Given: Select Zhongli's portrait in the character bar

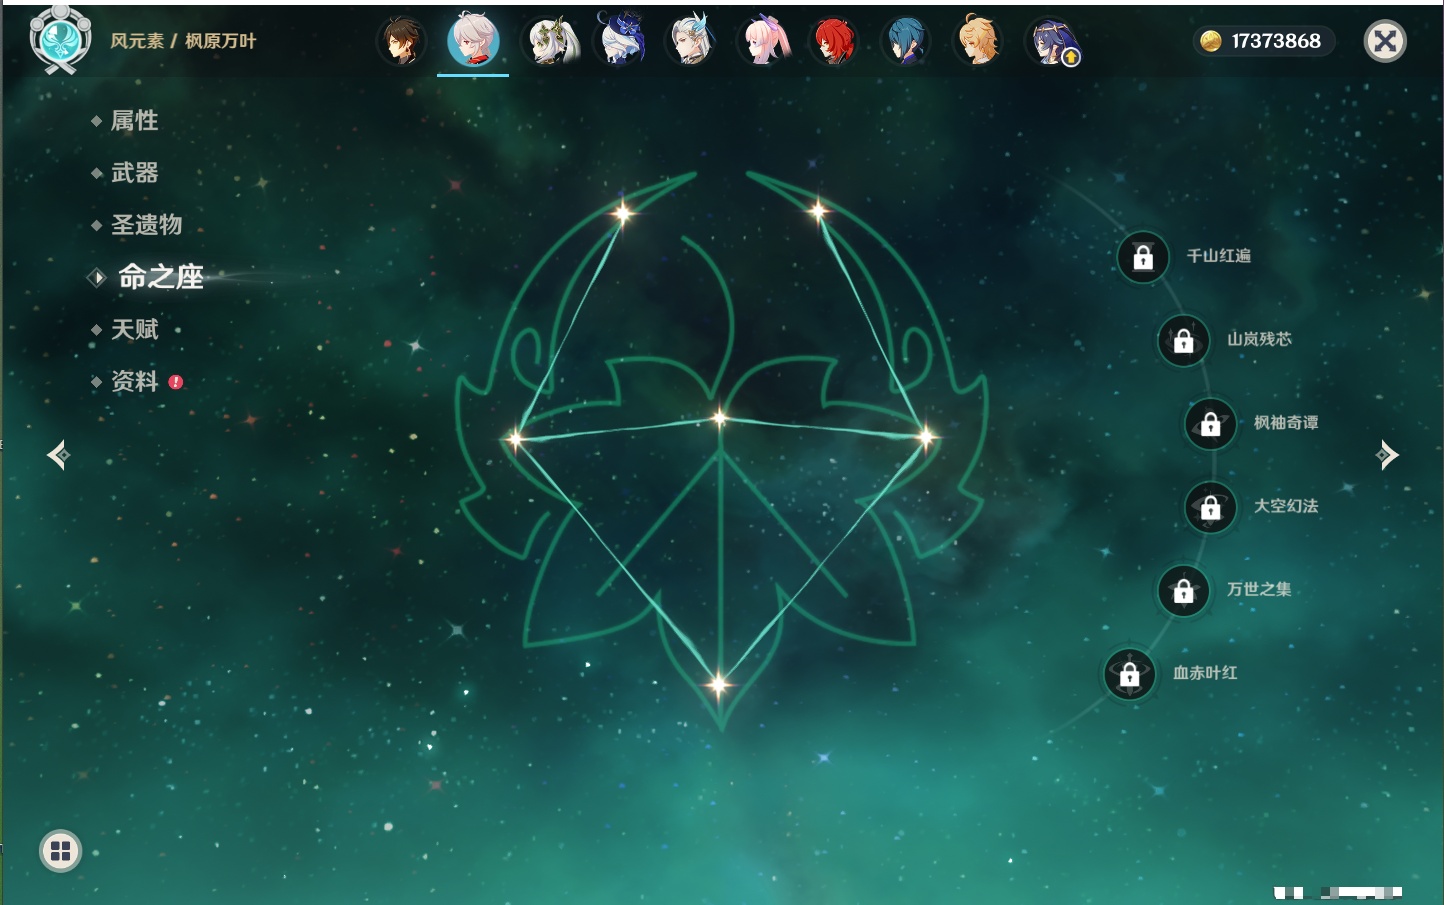Looking at the screenshot, I should tap(401, 42).
